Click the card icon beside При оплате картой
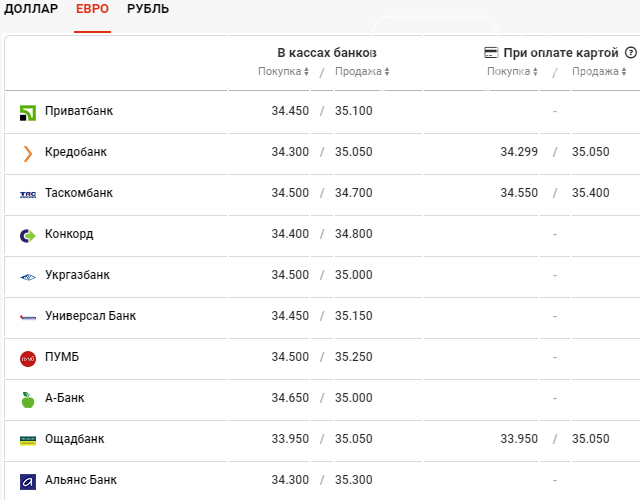The height and width of the screenshot is (501, 640). [x=491, y=53]
